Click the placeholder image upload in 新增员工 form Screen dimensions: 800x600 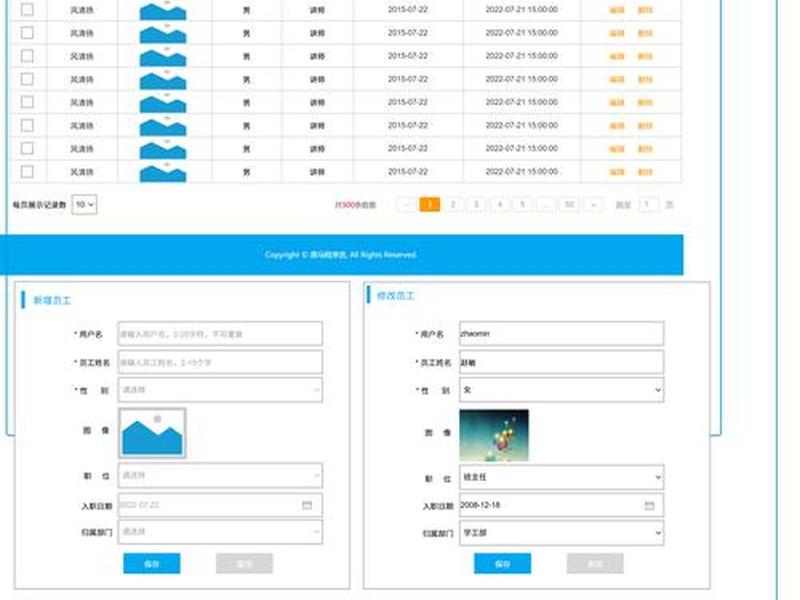[152, 433]
